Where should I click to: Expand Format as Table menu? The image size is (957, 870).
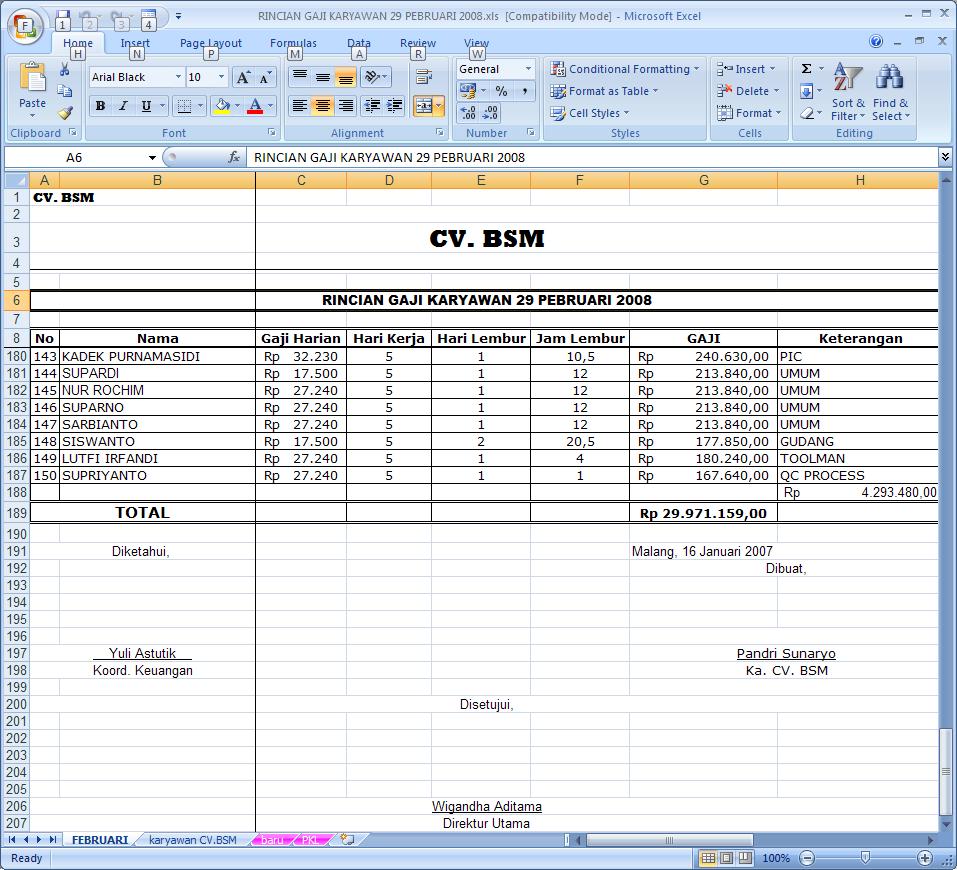604,91
